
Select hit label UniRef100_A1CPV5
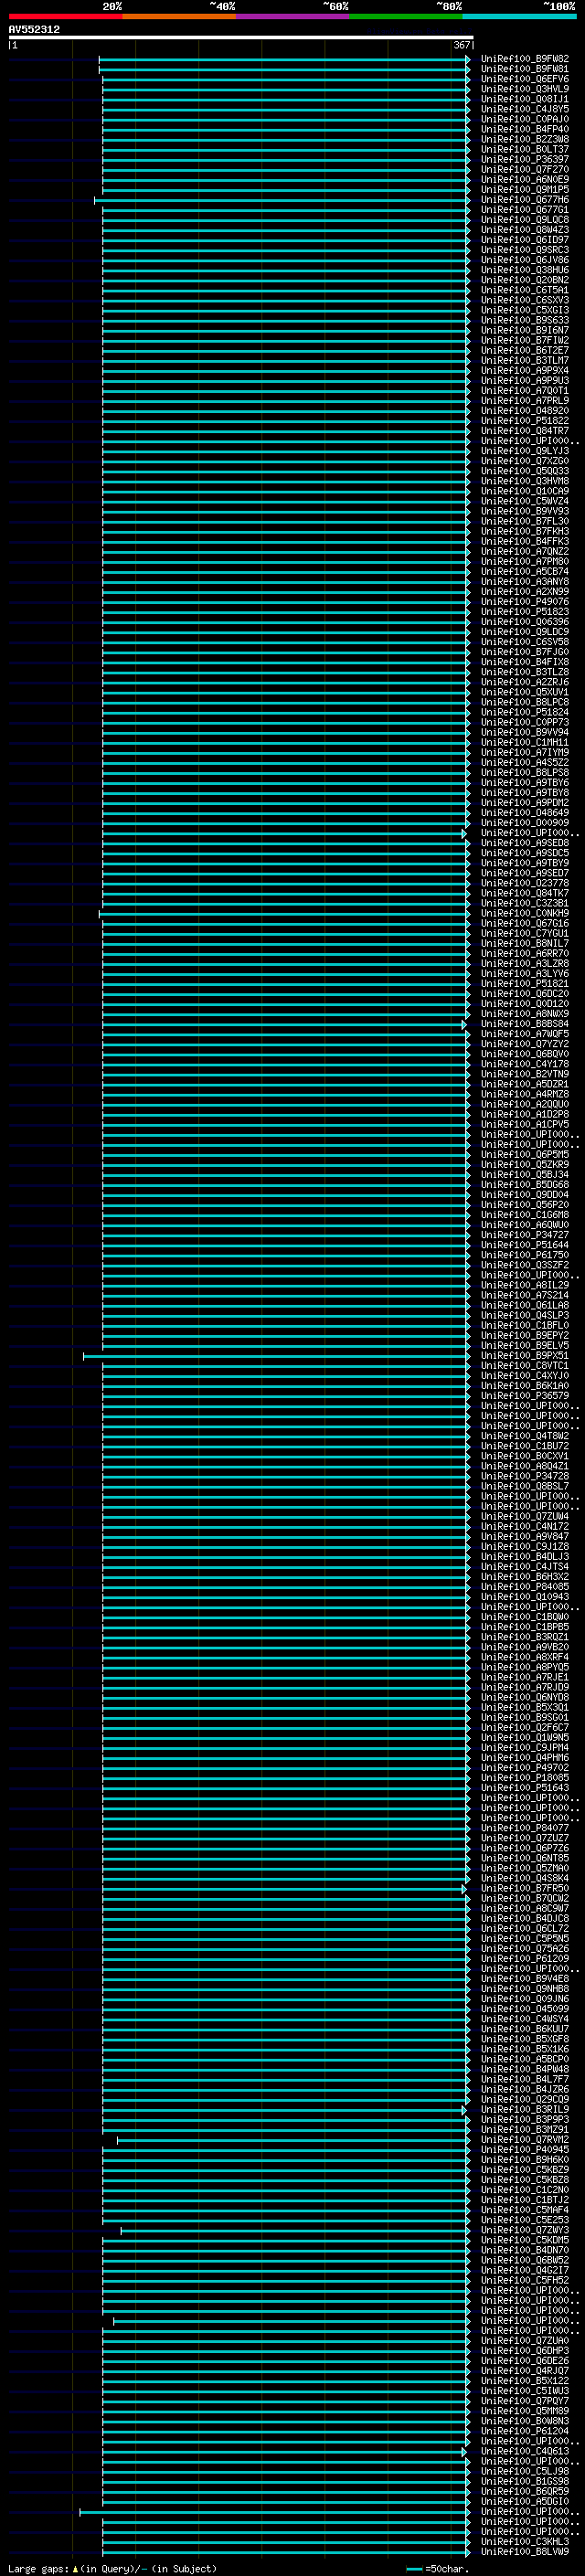point(525,1124)
